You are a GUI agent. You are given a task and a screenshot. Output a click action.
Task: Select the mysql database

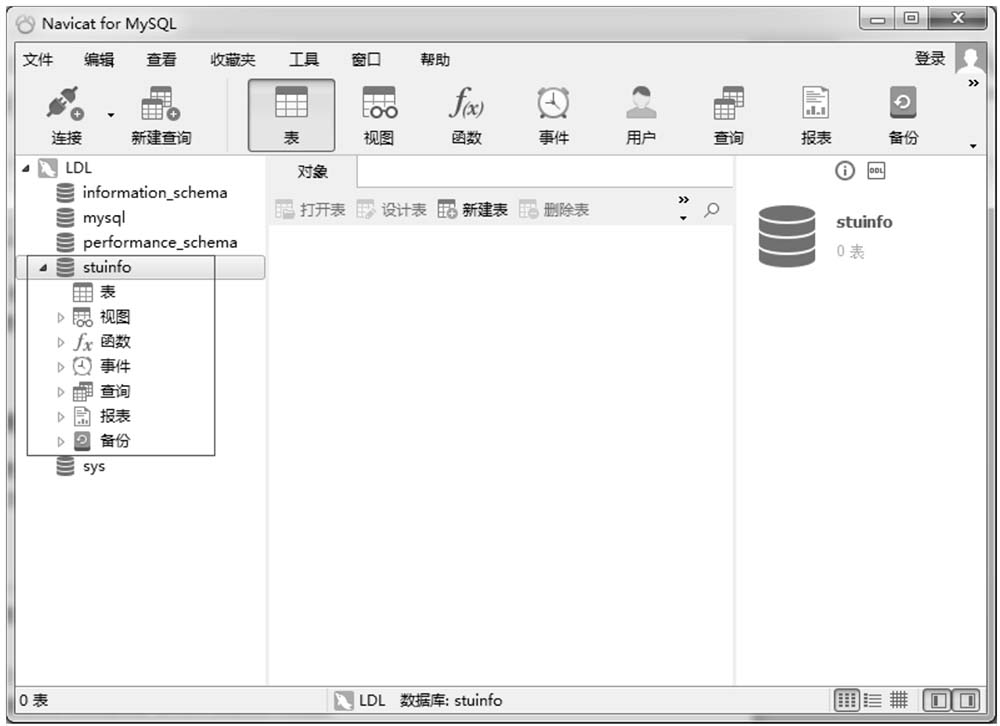(x=104, y=218)
